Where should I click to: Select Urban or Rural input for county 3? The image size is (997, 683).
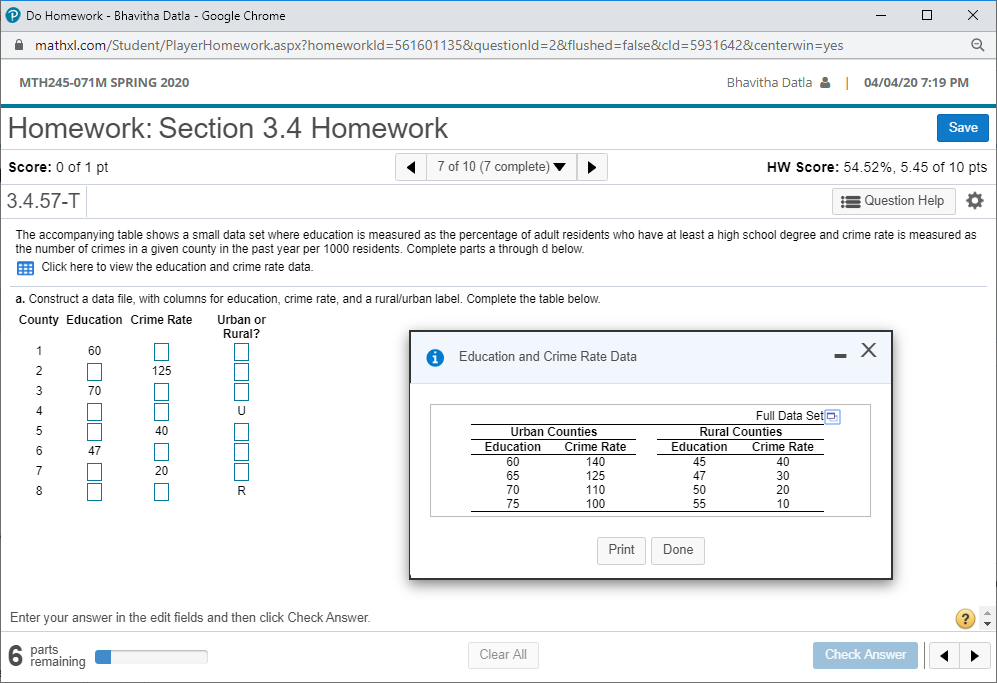[x=242, y=392]
